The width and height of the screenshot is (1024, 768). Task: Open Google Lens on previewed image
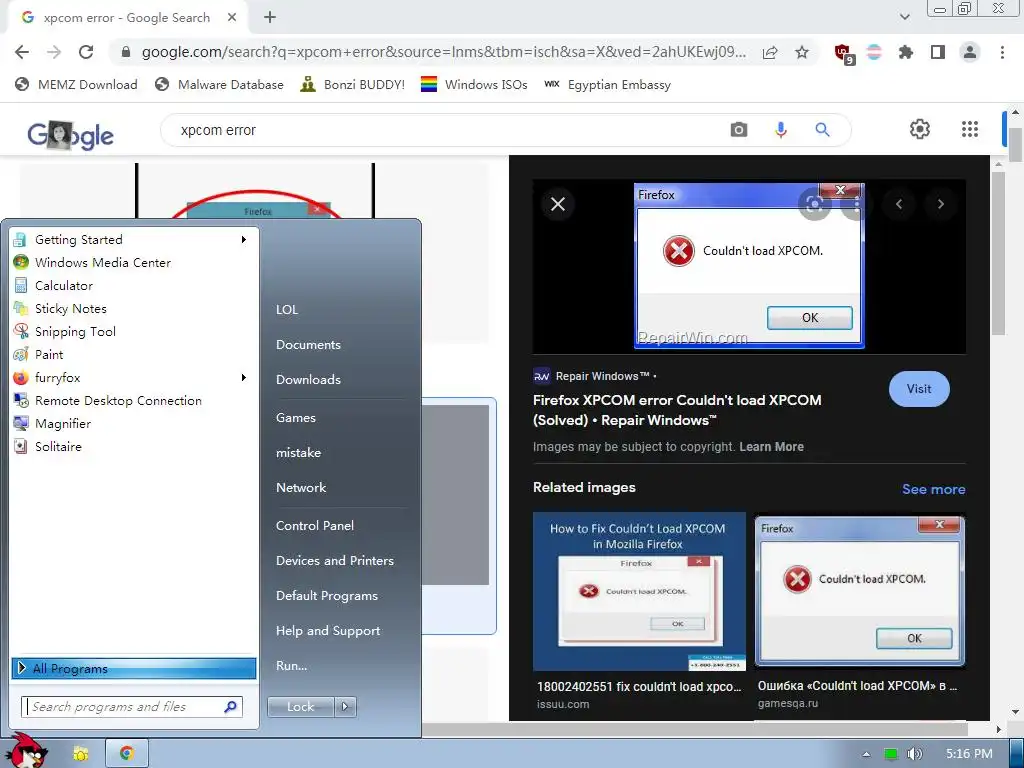814,204
